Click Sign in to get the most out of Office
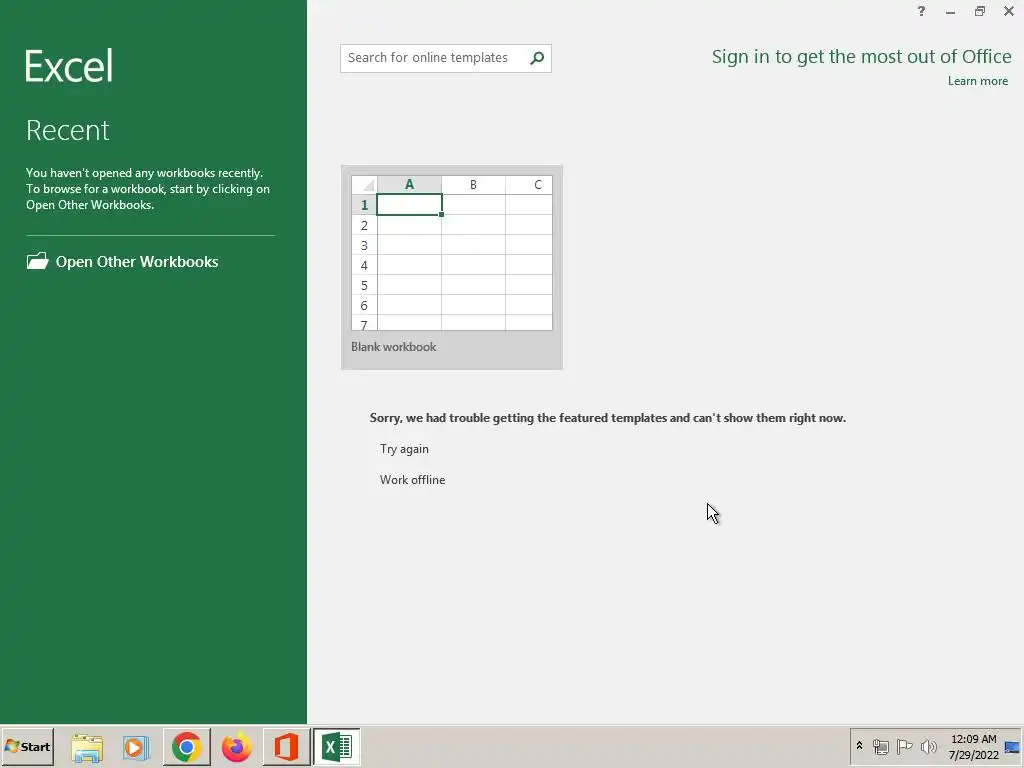This screenshot has width=1024, height=768. click(x=861, y=57)
